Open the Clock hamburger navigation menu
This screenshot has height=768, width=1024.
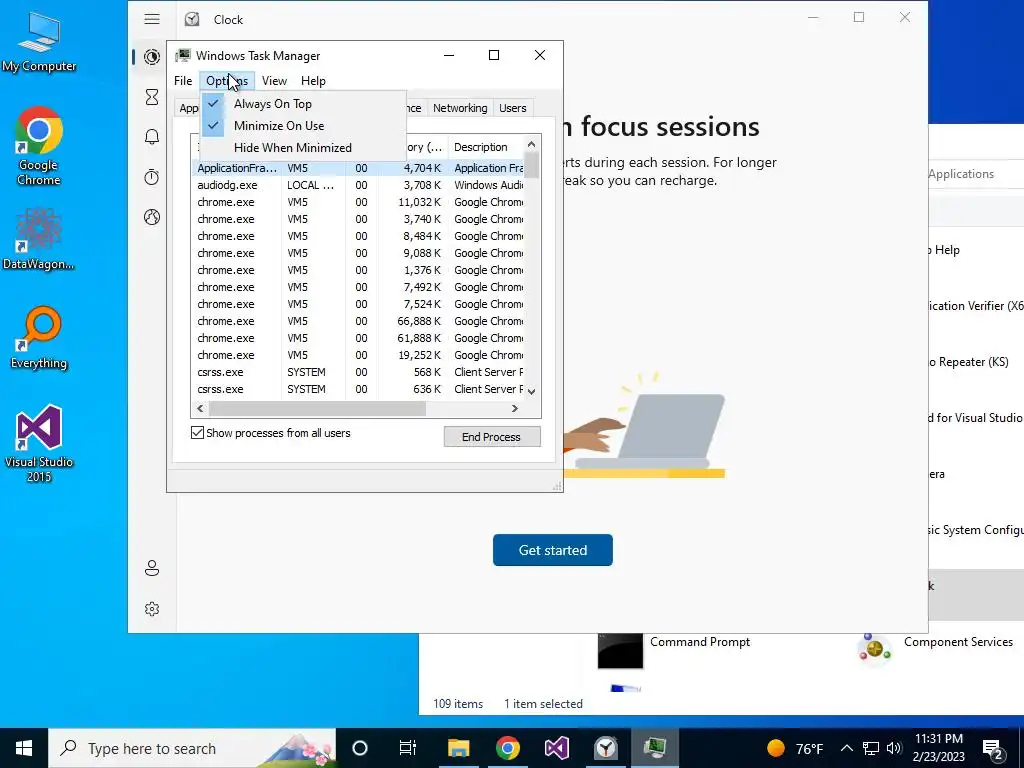(152, 19)
